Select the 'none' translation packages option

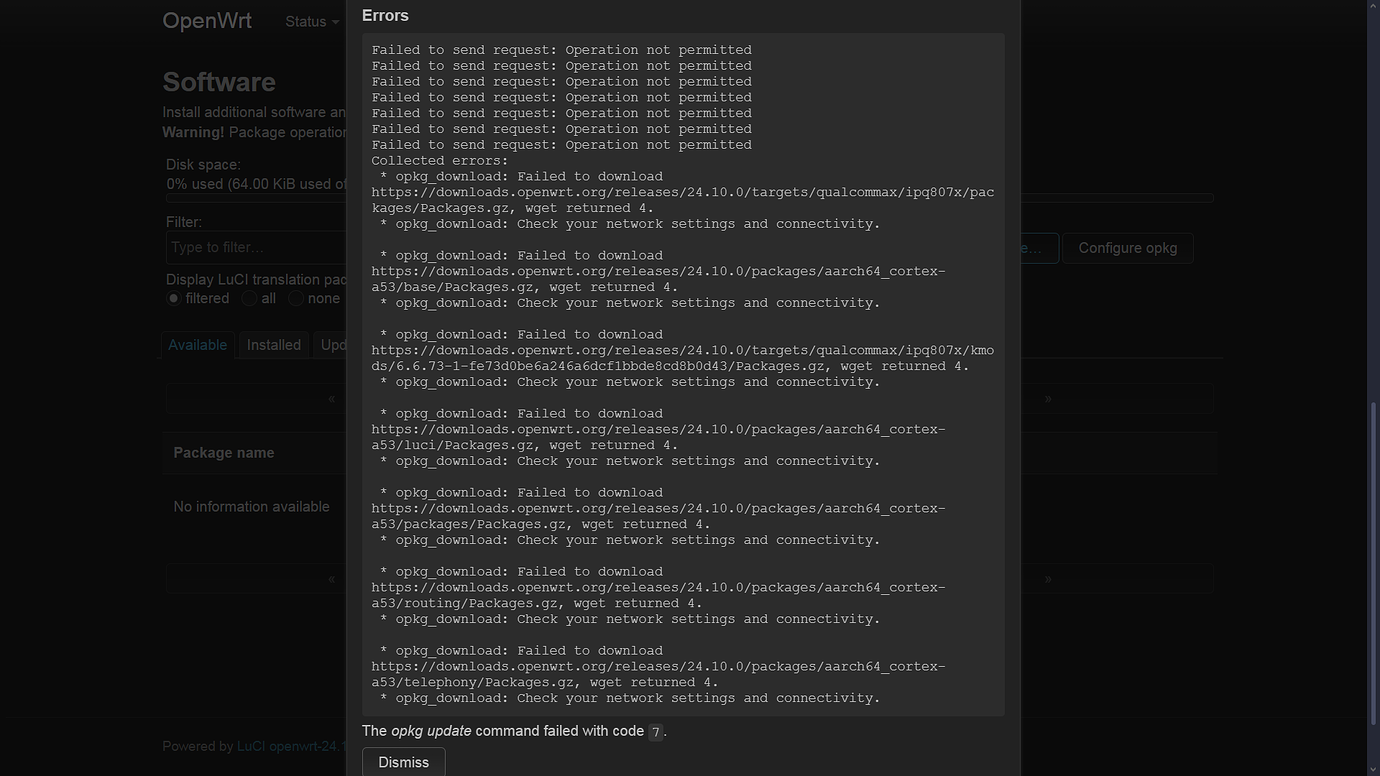[x=296, y=298]
